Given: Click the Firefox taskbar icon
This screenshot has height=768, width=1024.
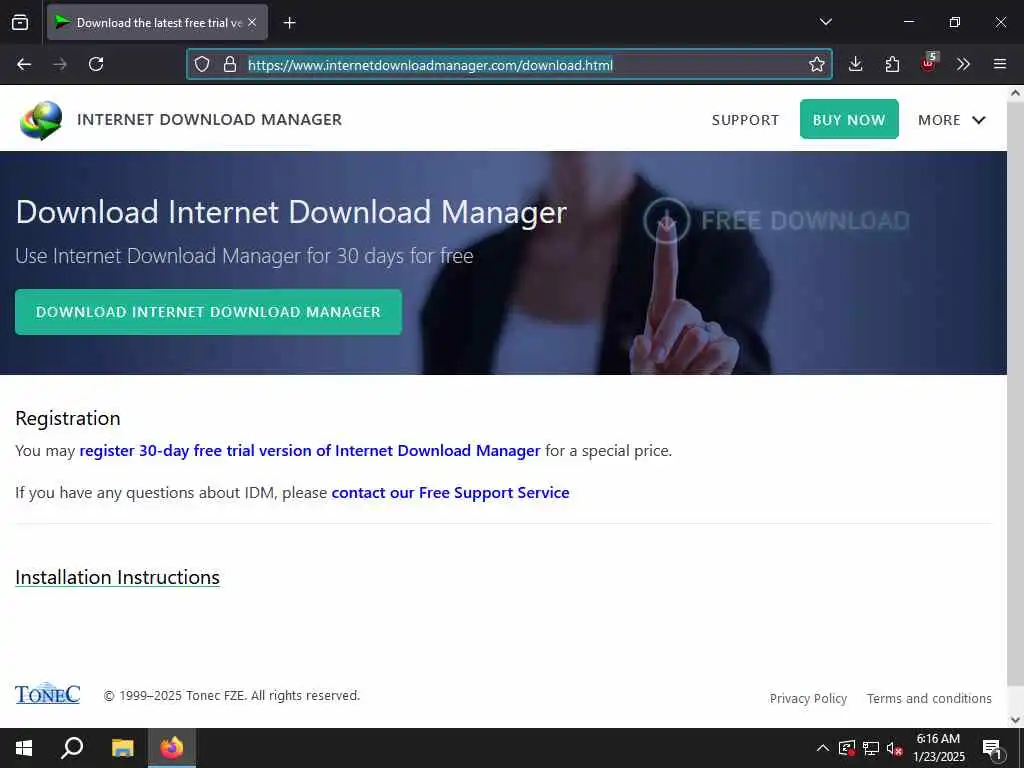Looking at the screenshot, I should point(172,748).
